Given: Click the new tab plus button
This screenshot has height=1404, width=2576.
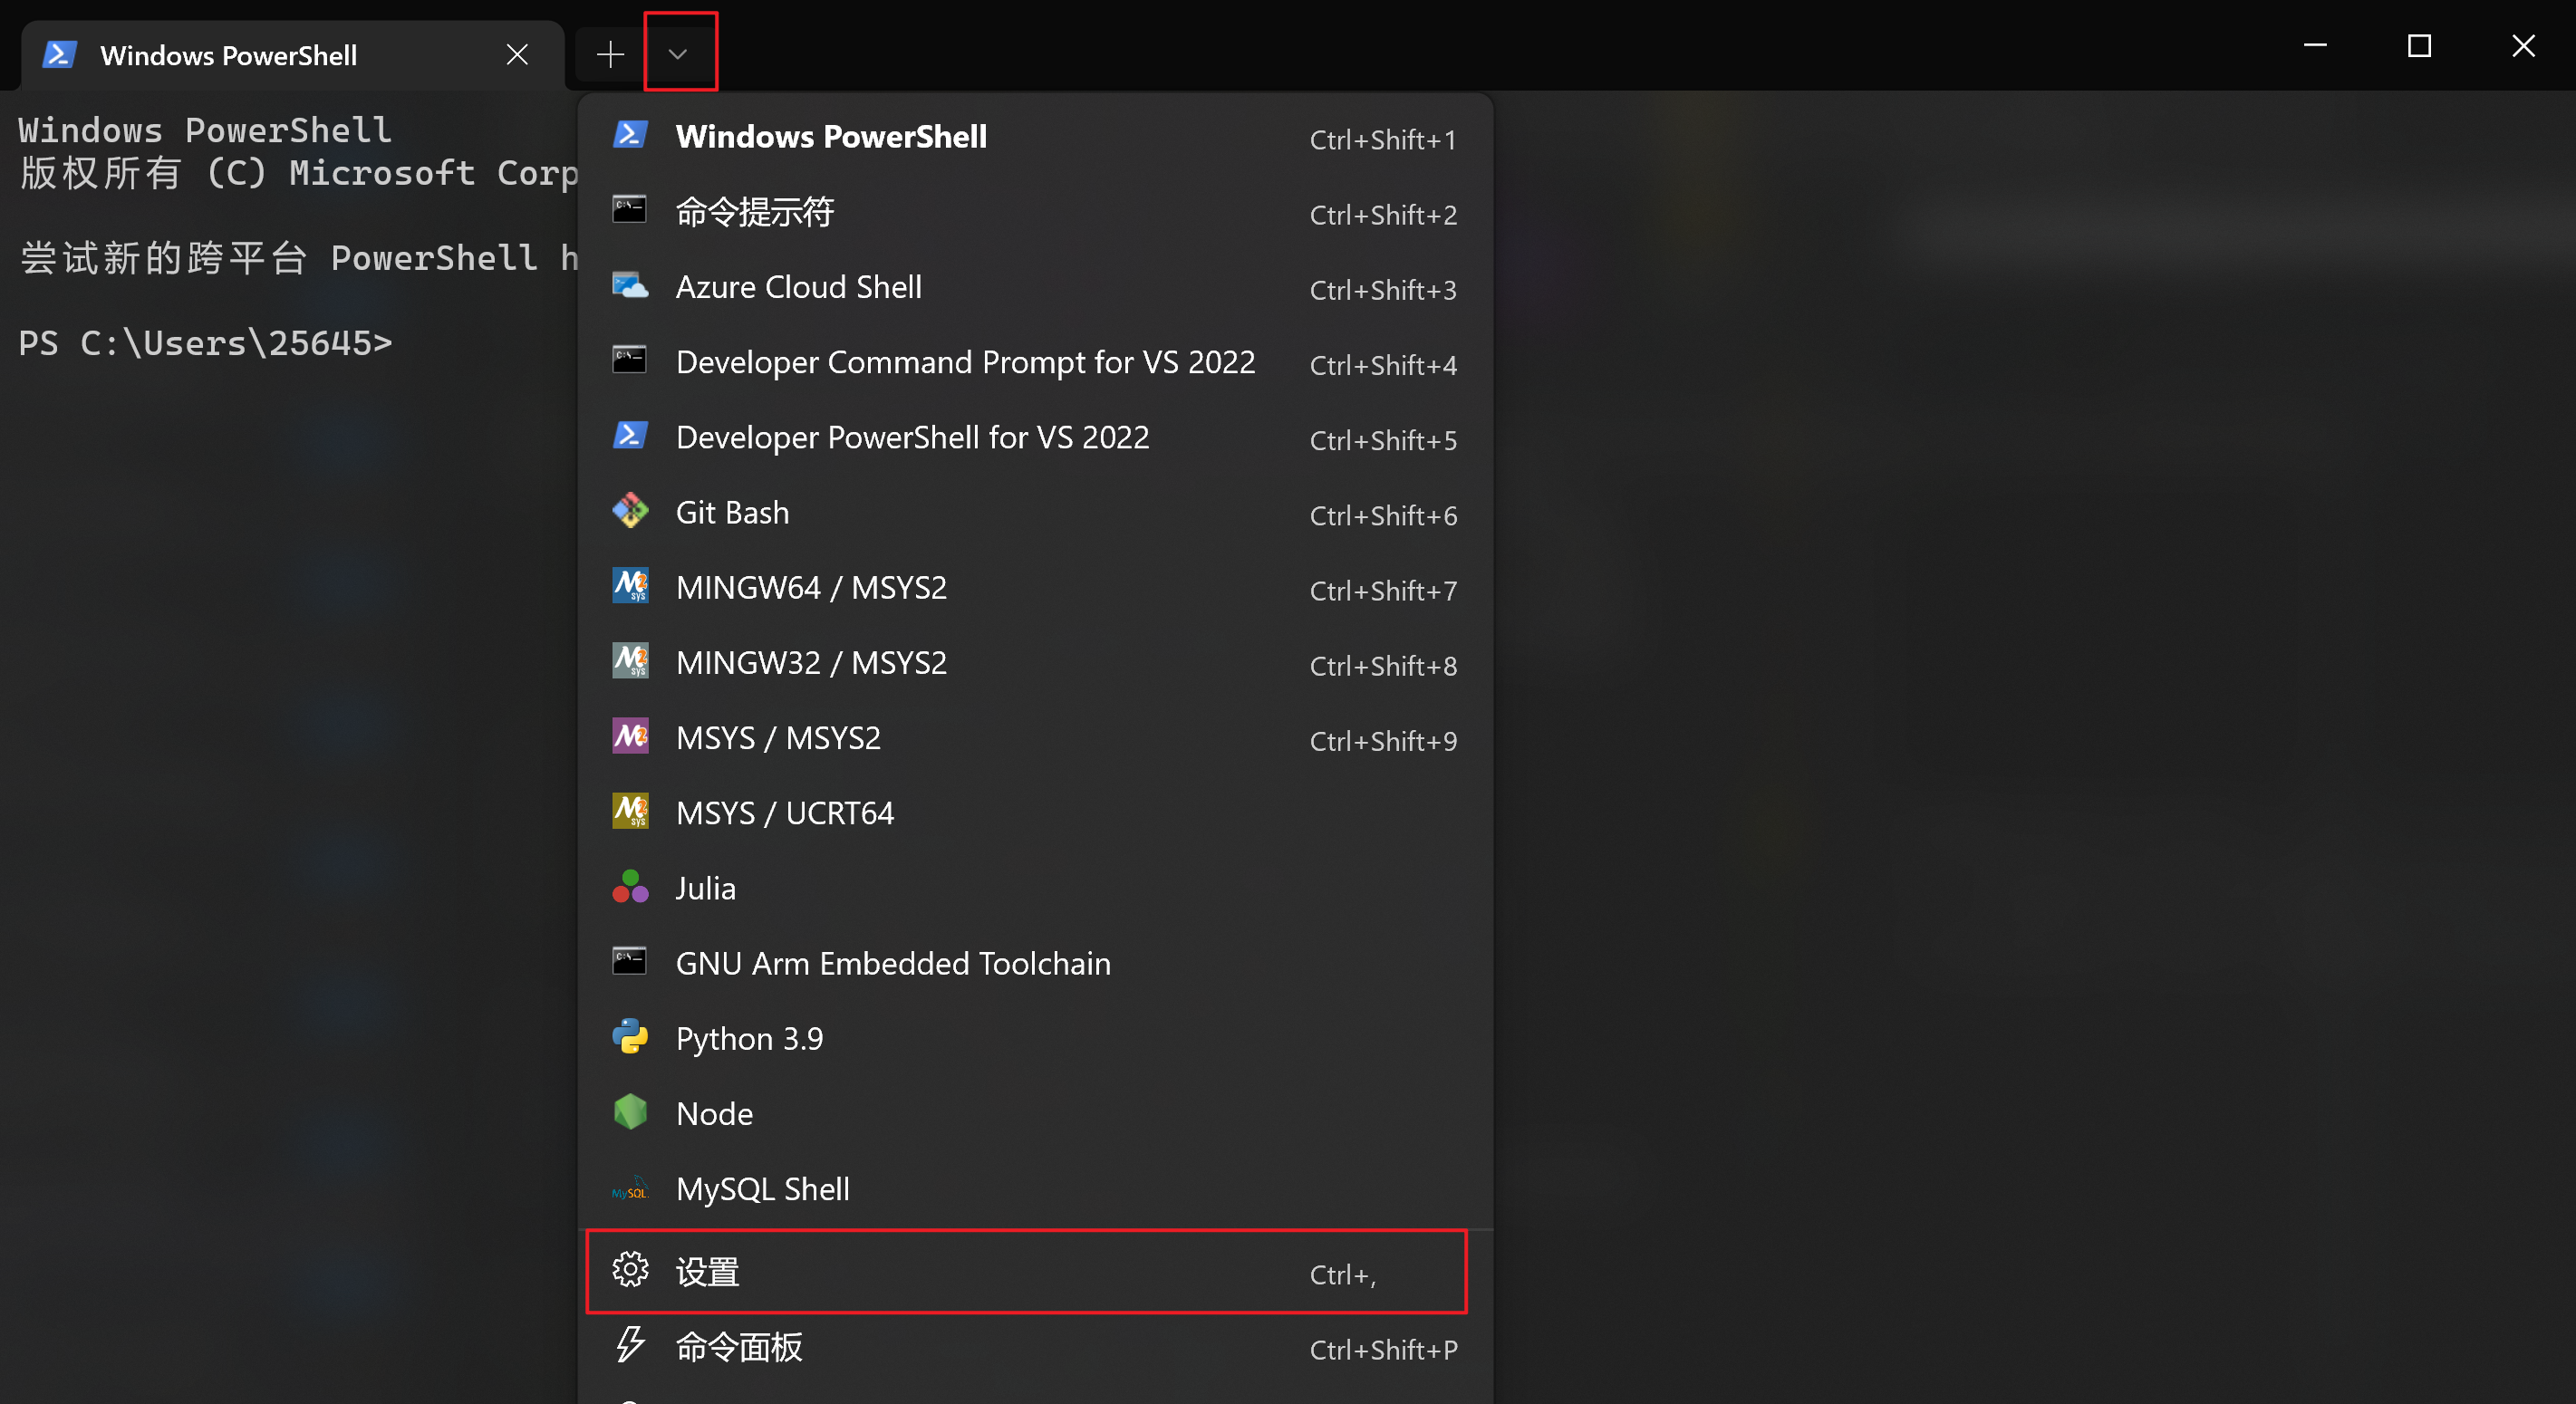Looking at the screenshot, I should click(x=609, y=53).
